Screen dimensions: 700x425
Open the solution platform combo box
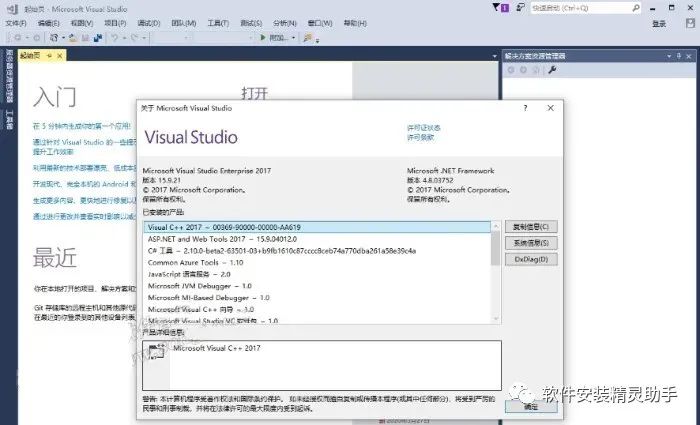click(224, 38)
